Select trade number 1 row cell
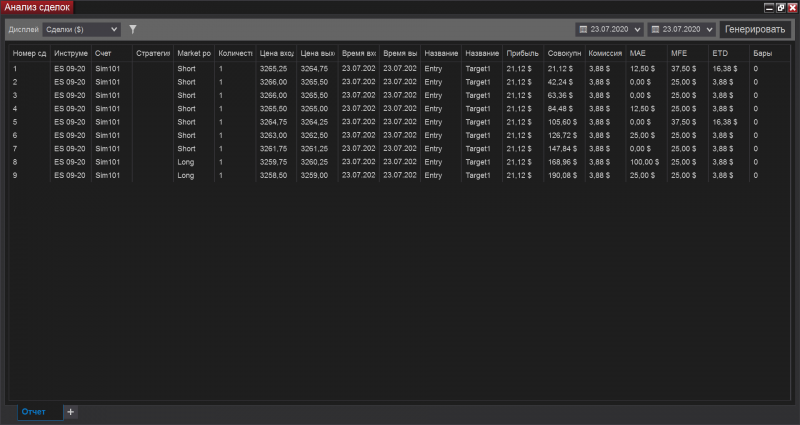The image size is (800, 425). point(30,68)
